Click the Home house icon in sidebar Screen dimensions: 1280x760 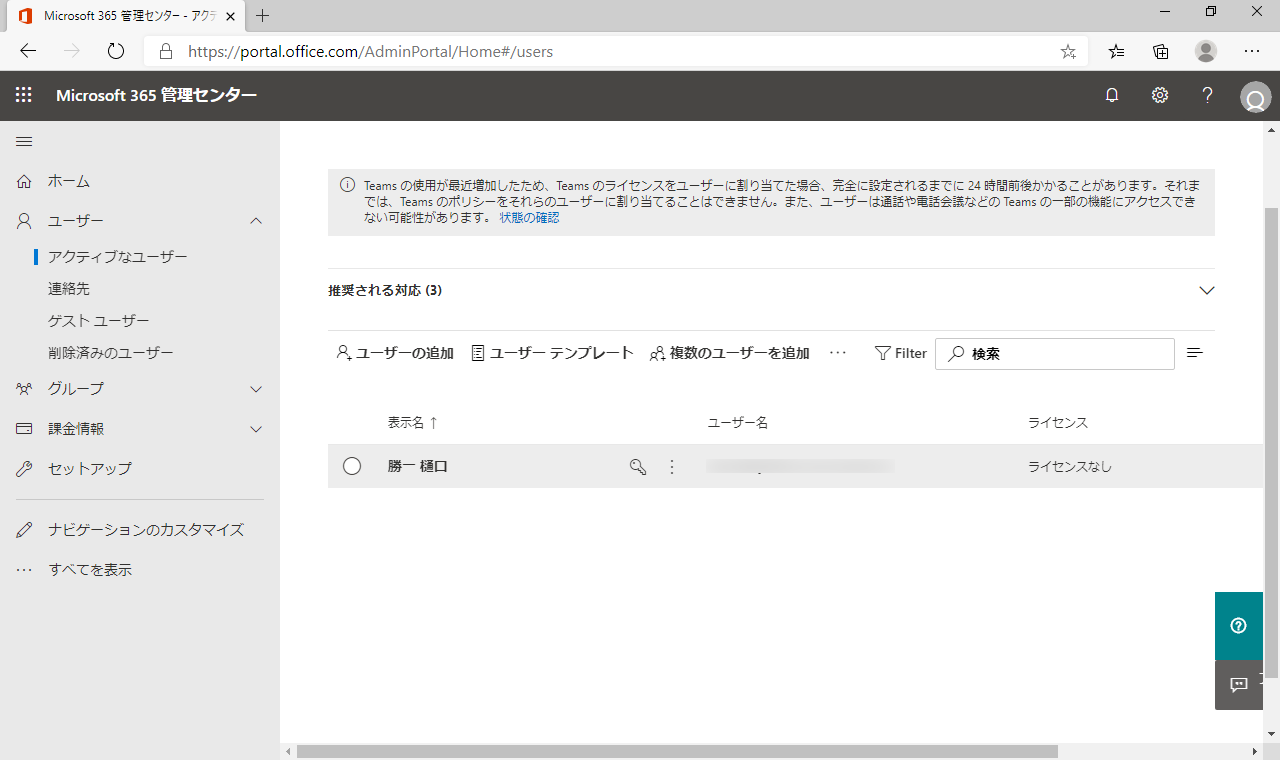tap(25, 181)
